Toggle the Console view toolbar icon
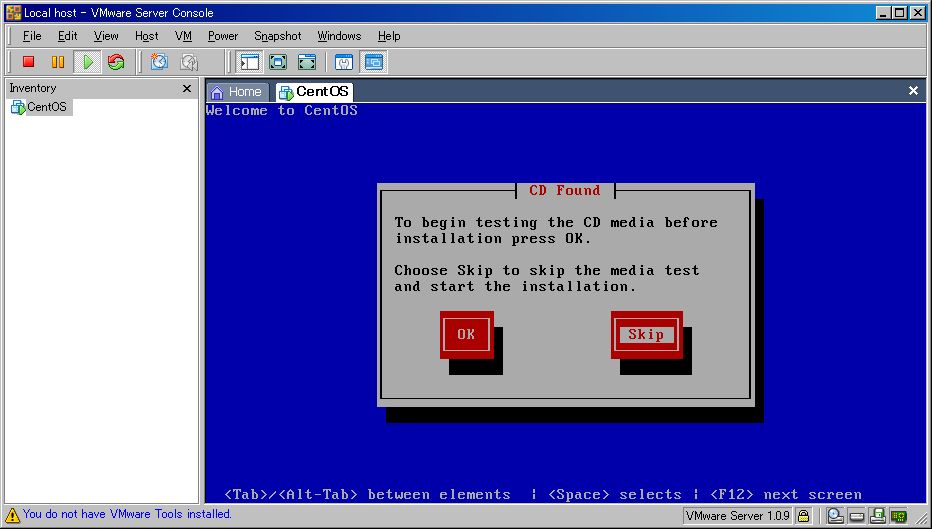 coord(374,62)
